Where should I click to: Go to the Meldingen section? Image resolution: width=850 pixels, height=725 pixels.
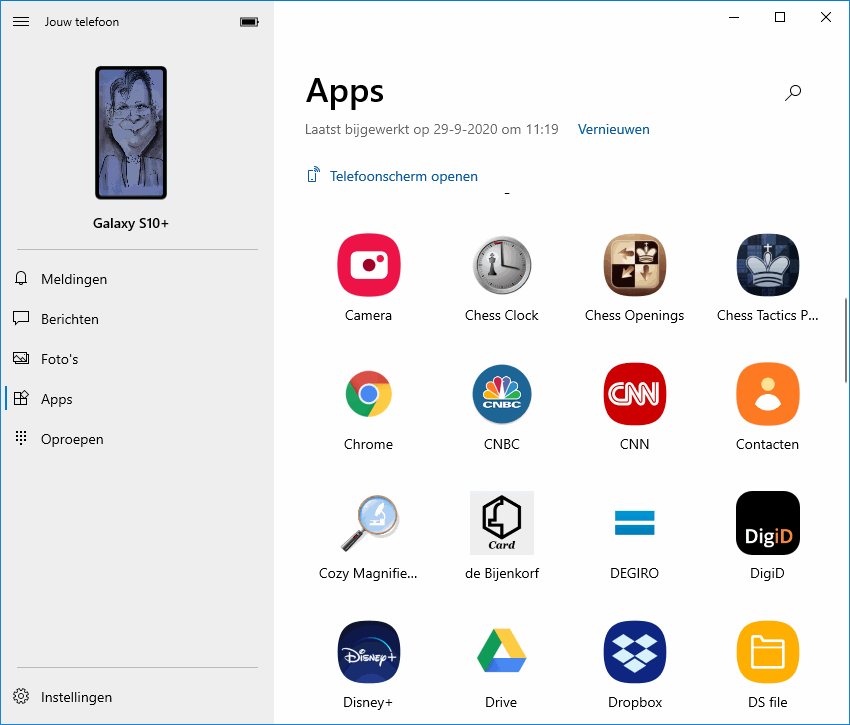[x=137, y=279]
